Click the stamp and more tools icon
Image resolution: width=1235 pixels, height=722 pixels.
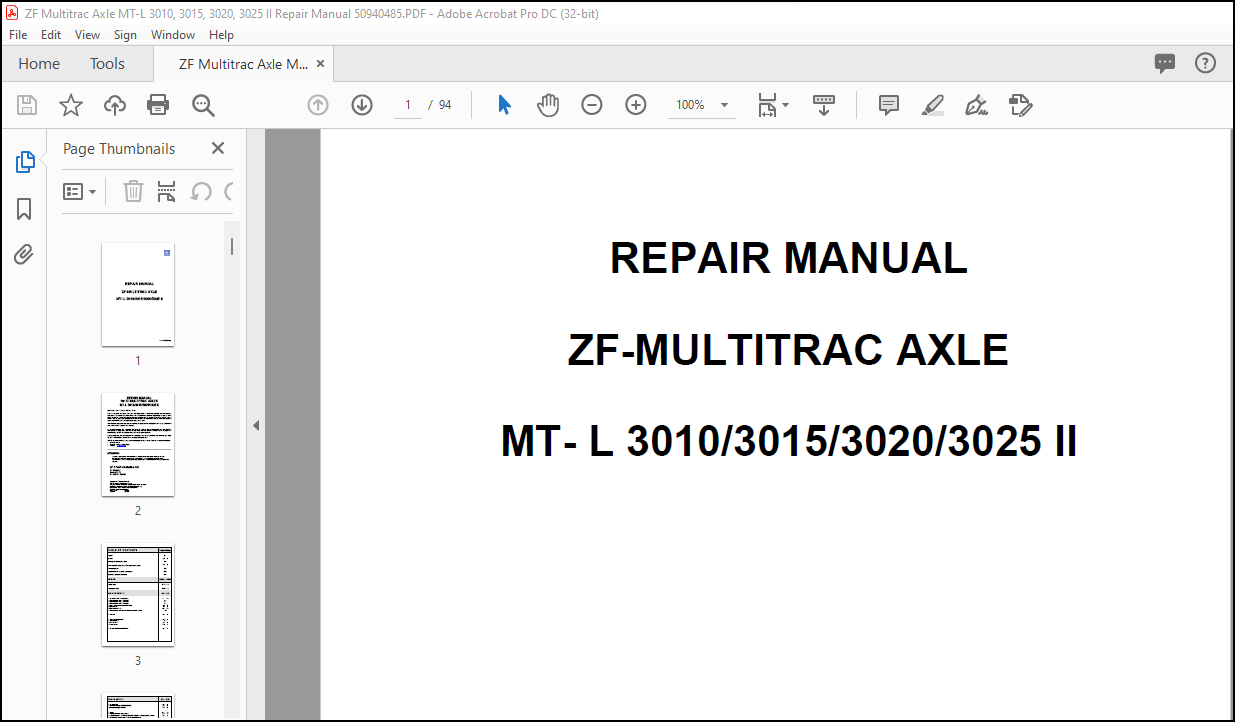pyautogui.click(x=1020, y=105)
